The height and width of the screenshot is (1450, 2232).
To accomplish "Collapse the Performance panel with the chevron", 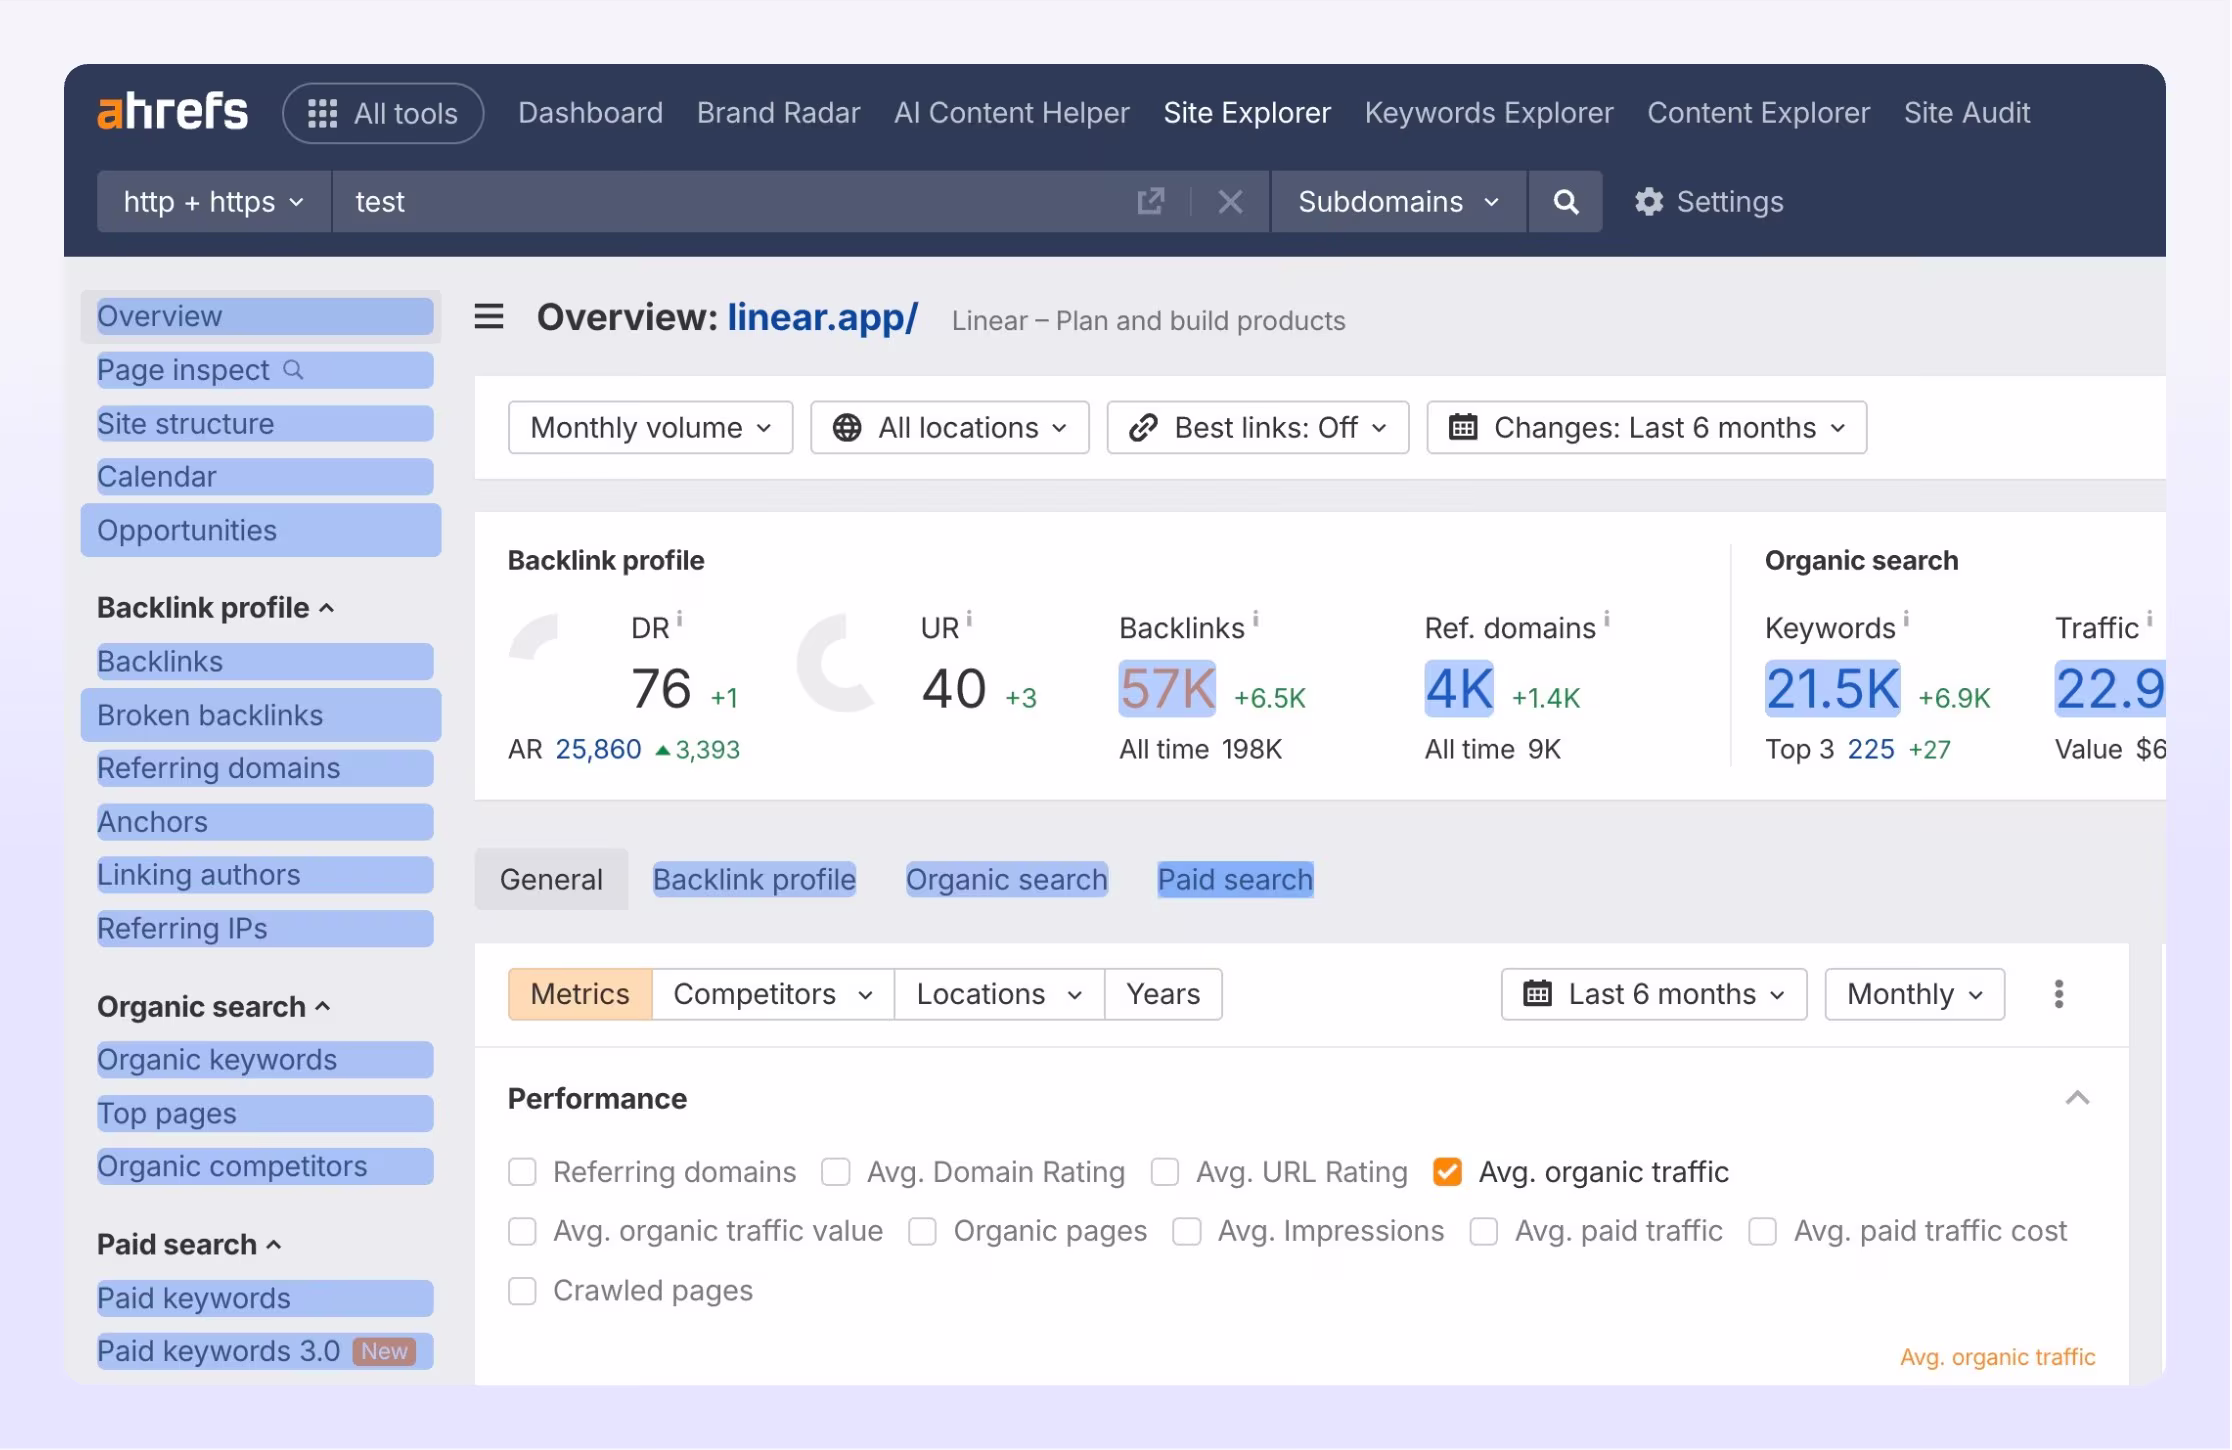I will [x=2078, y=1098].
